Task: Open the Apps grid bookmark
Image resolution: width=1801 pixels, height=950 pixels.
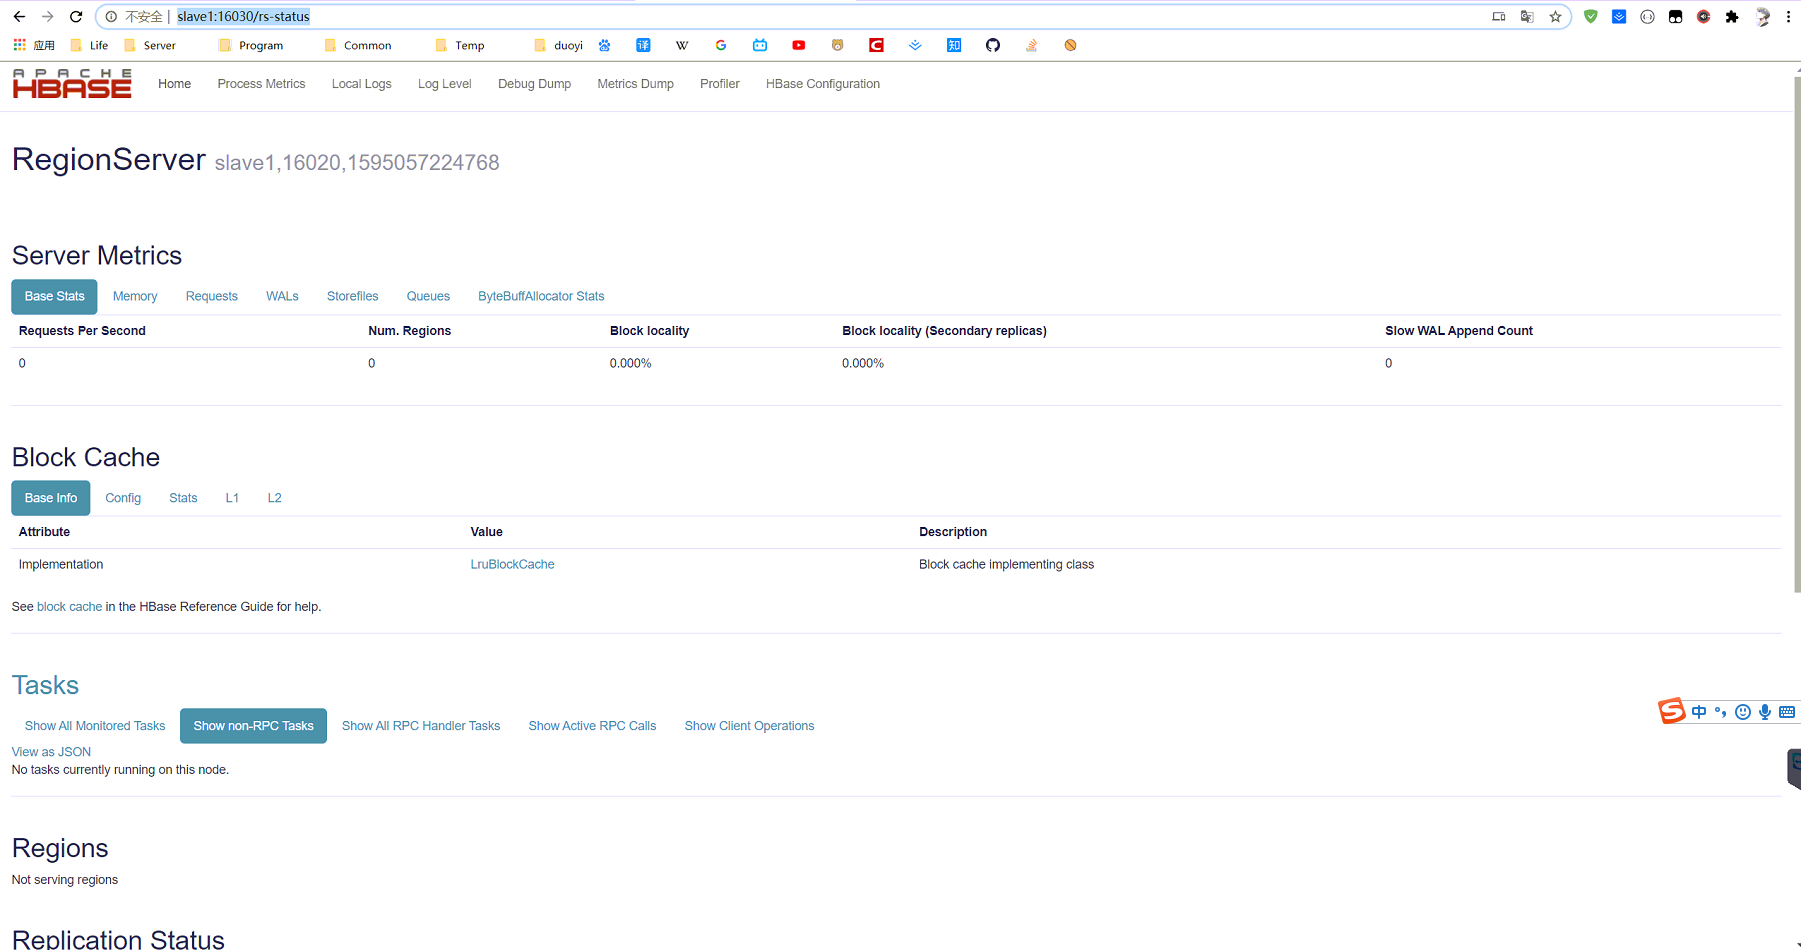Action: 33,45
